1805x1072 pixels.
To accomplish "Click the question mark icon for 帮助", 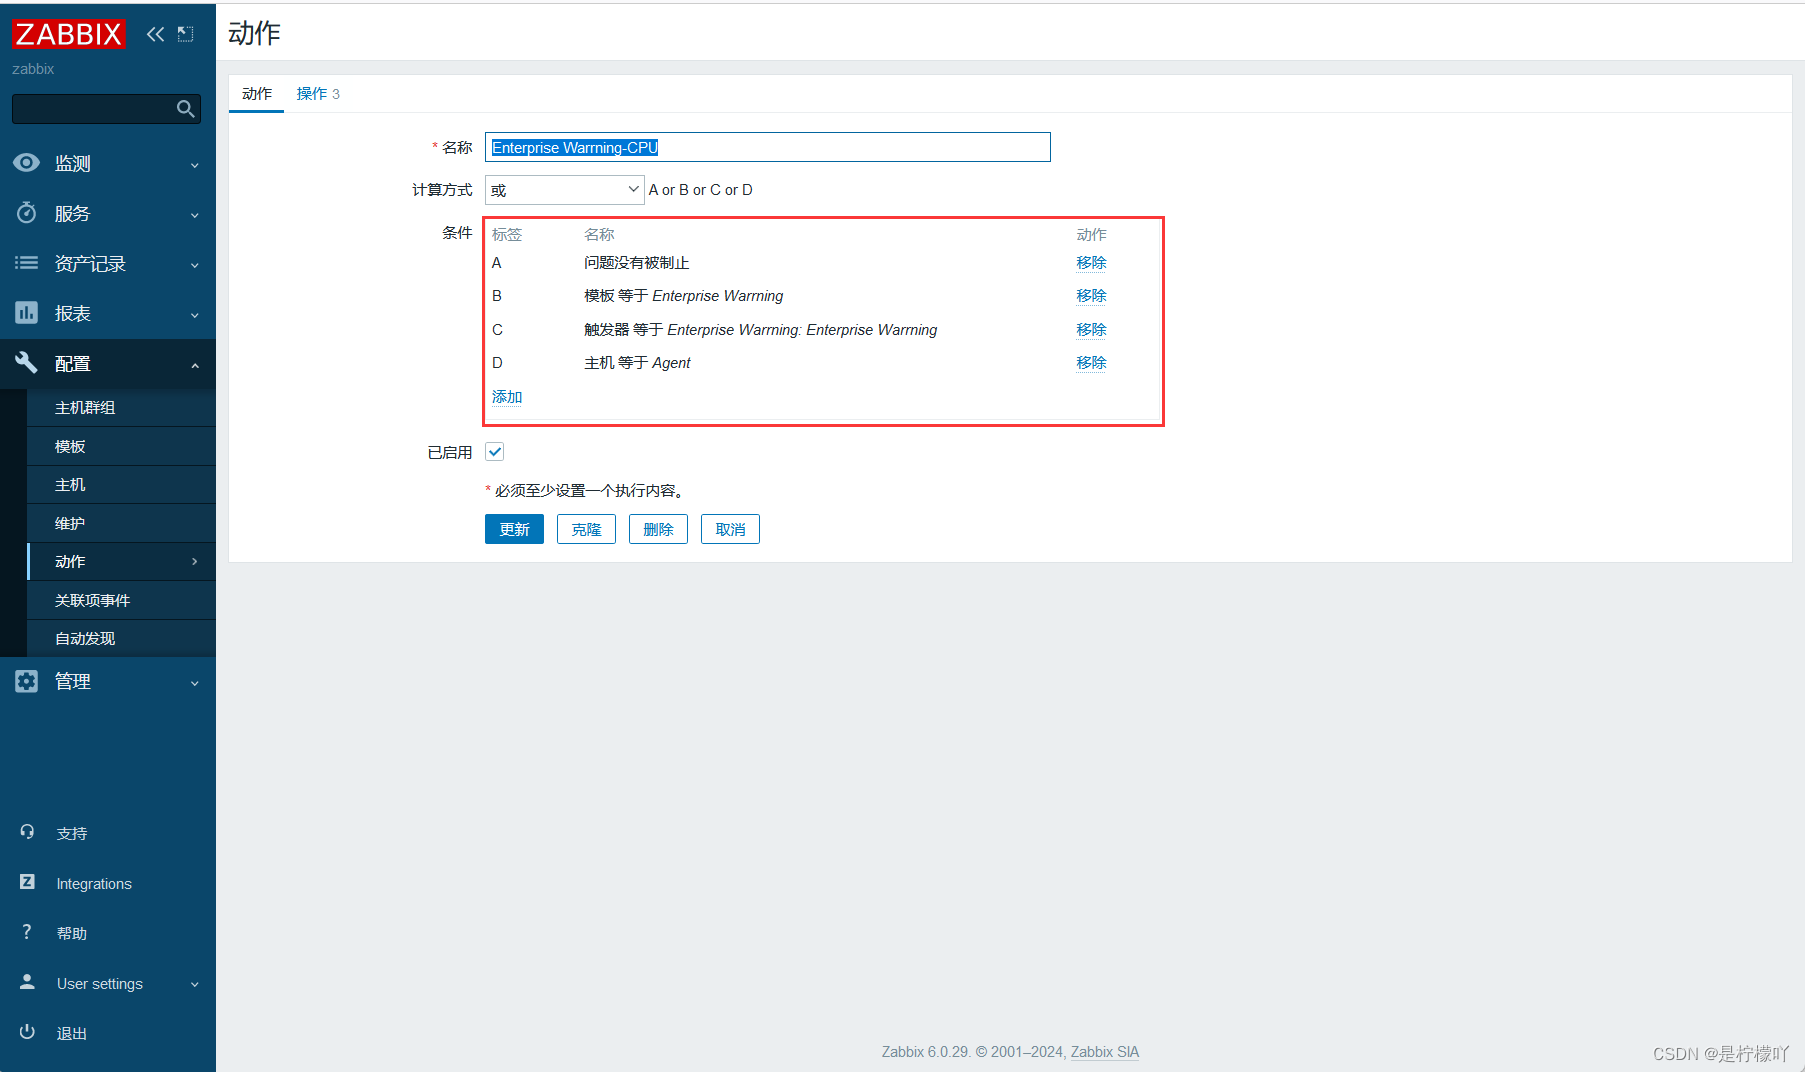I will point(27,932).
